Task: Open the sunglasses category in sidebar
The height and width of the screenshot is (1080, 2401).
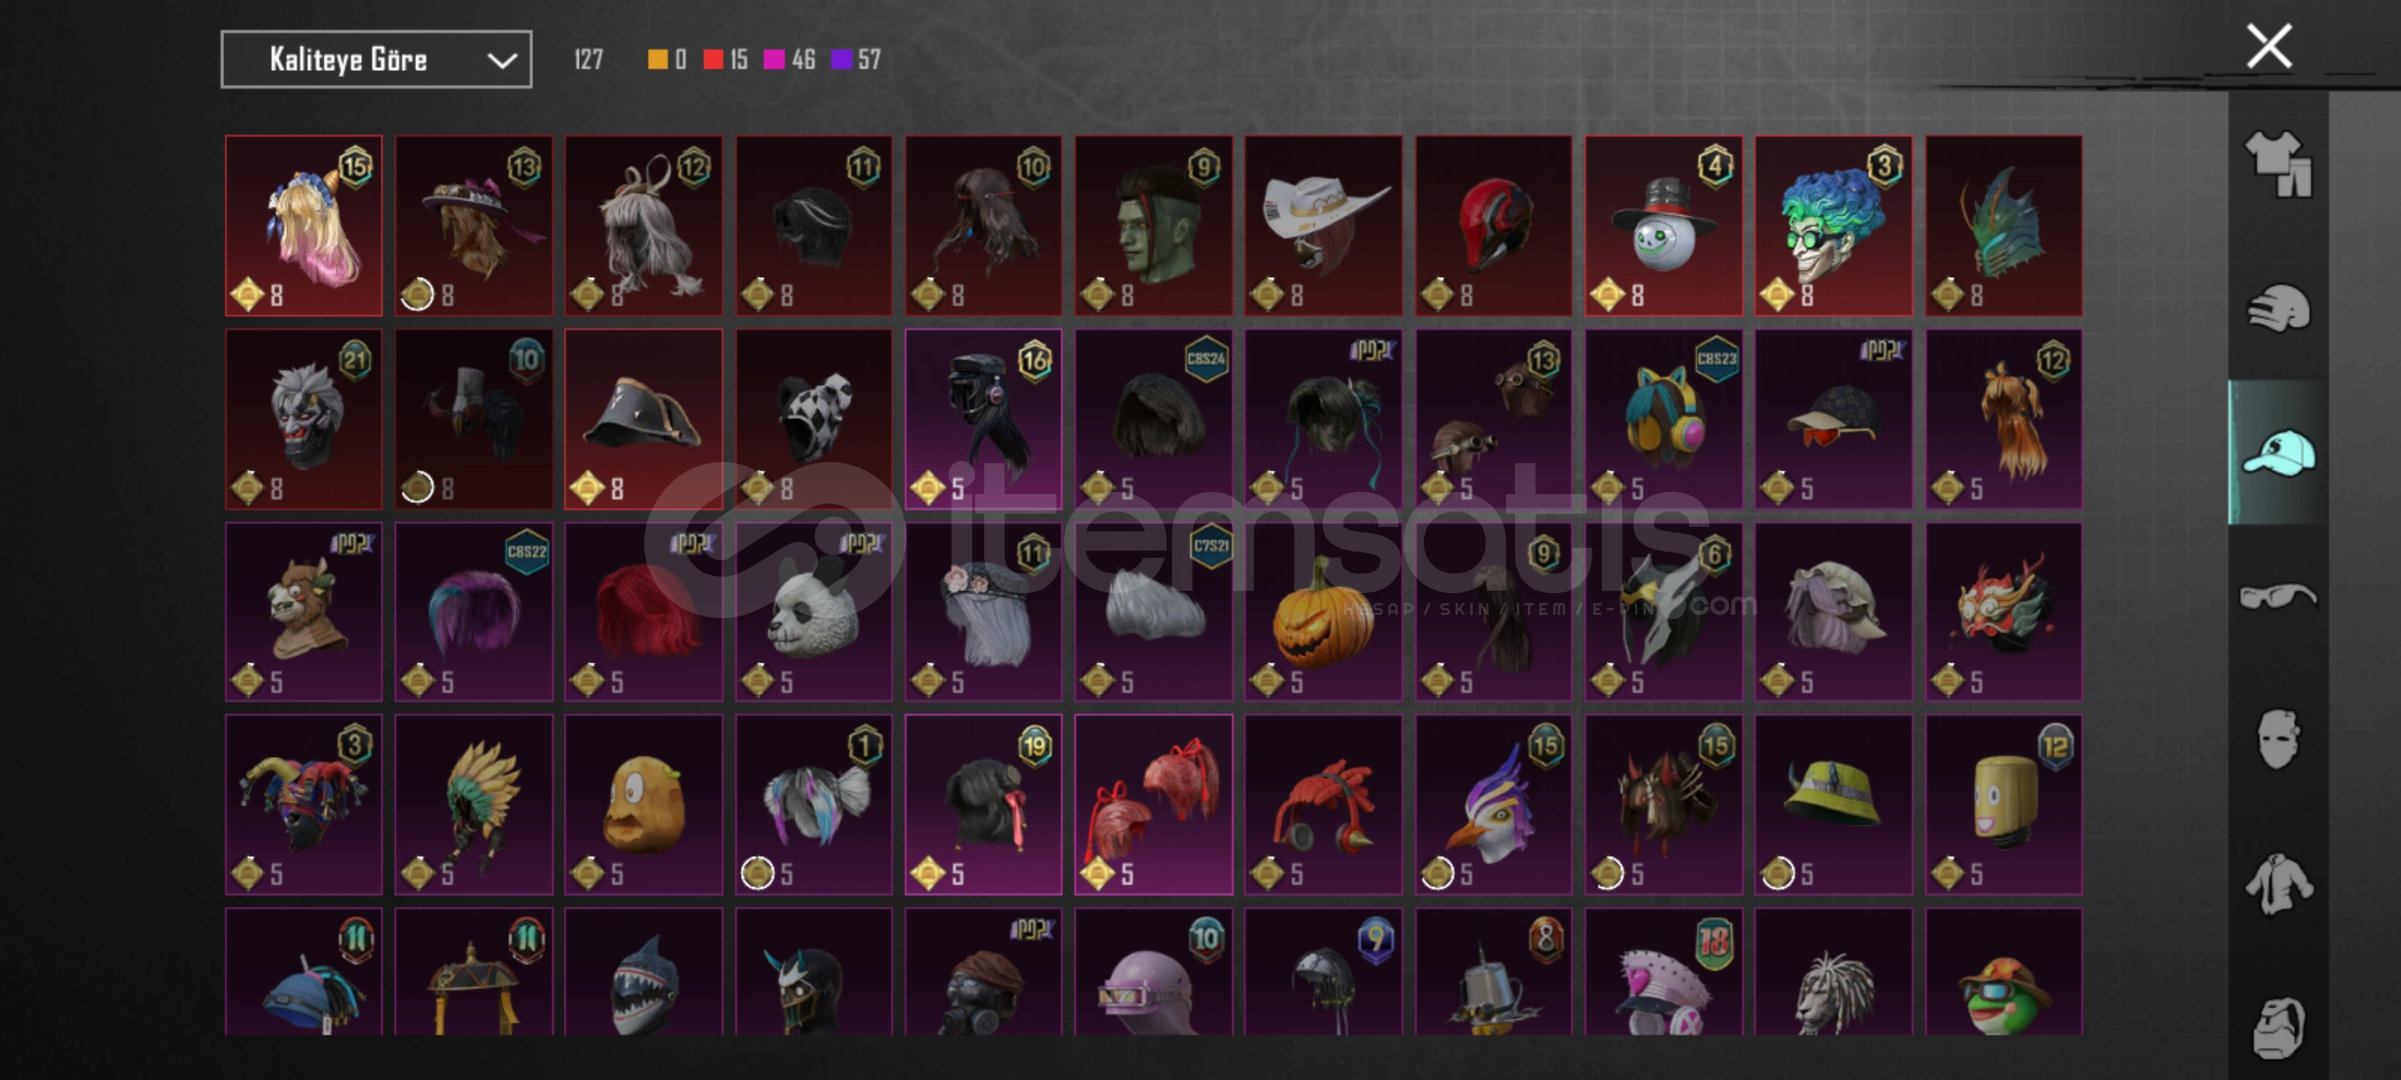Action: click(x=2278, y=597)
